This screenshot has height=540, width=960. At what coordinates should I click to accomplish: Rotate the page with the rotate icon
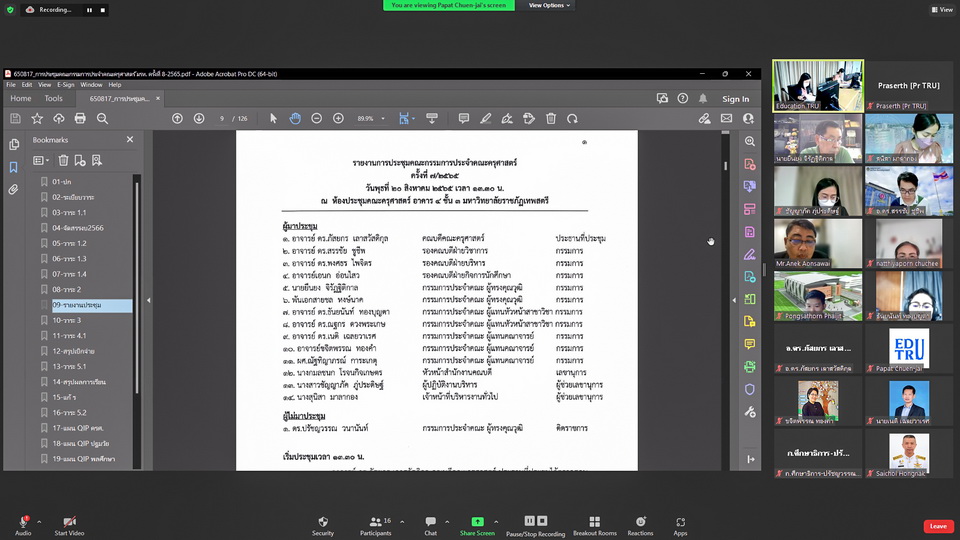point(572,119)
